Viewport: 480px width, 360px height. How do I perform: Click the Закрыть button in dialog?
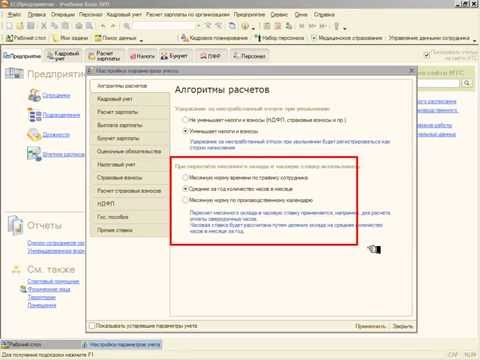[x=402, y=326]
